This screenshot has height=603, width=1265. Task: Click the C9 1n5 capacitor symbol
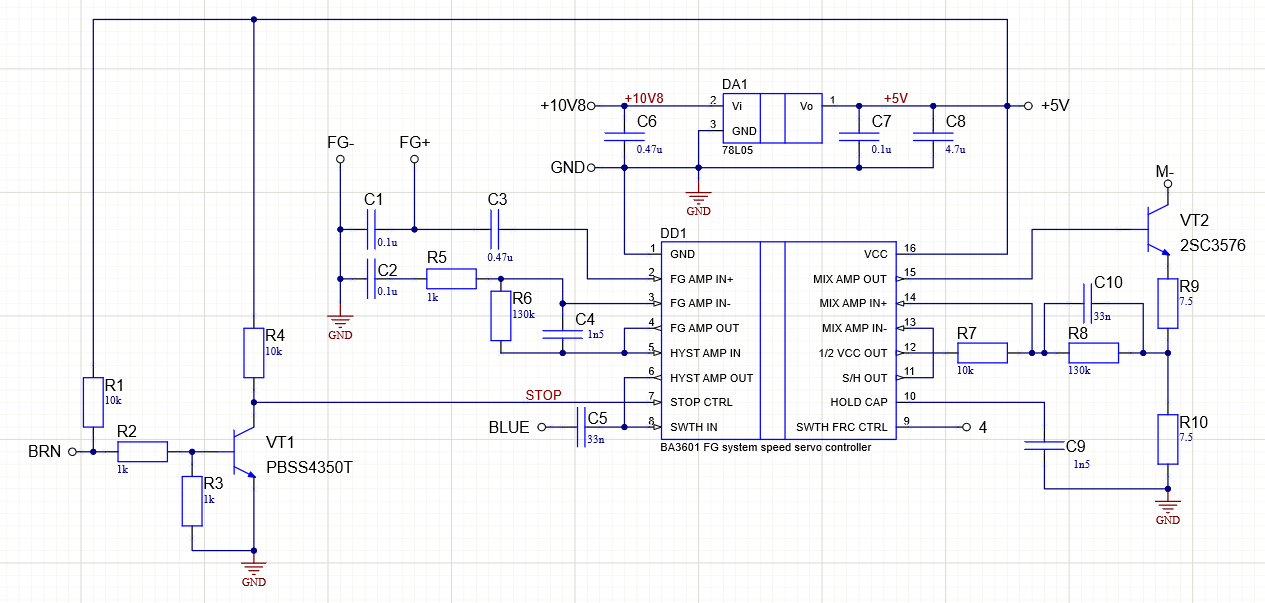pyautogui.click(x=1045, y=446)
